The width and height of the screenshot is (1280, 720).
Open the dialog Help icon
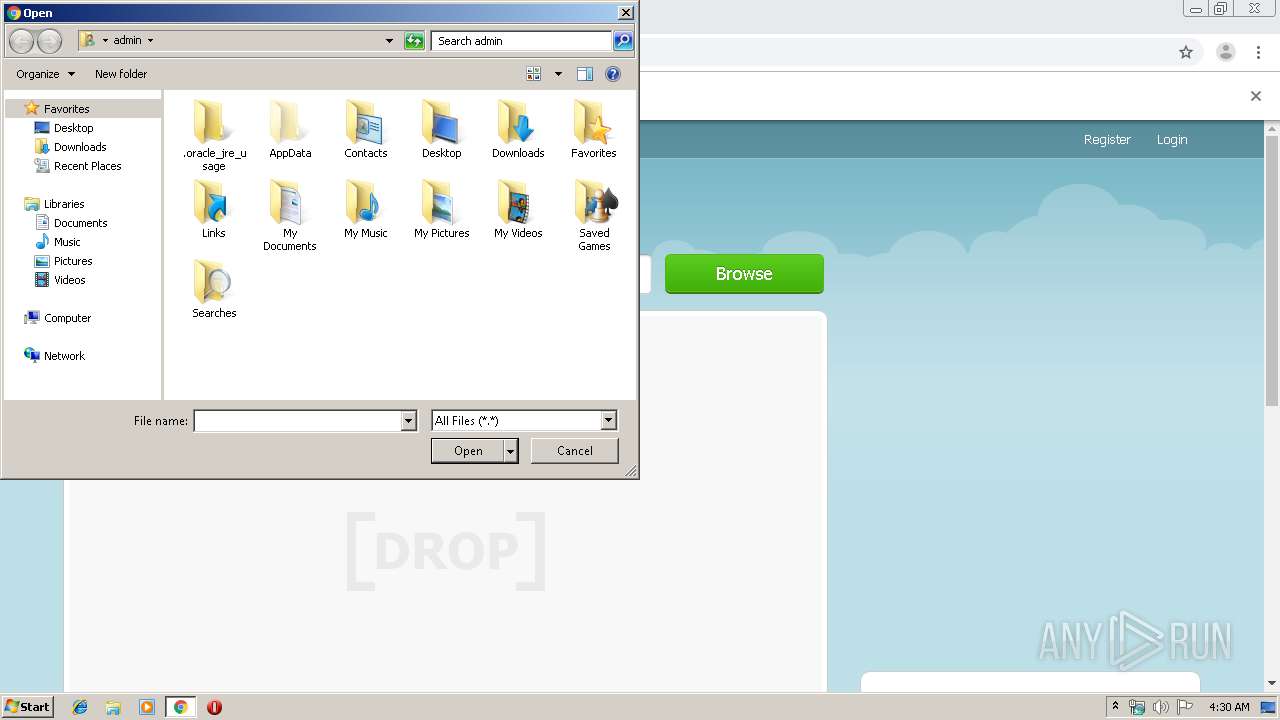pyautogui.click(x=613, y=74)
